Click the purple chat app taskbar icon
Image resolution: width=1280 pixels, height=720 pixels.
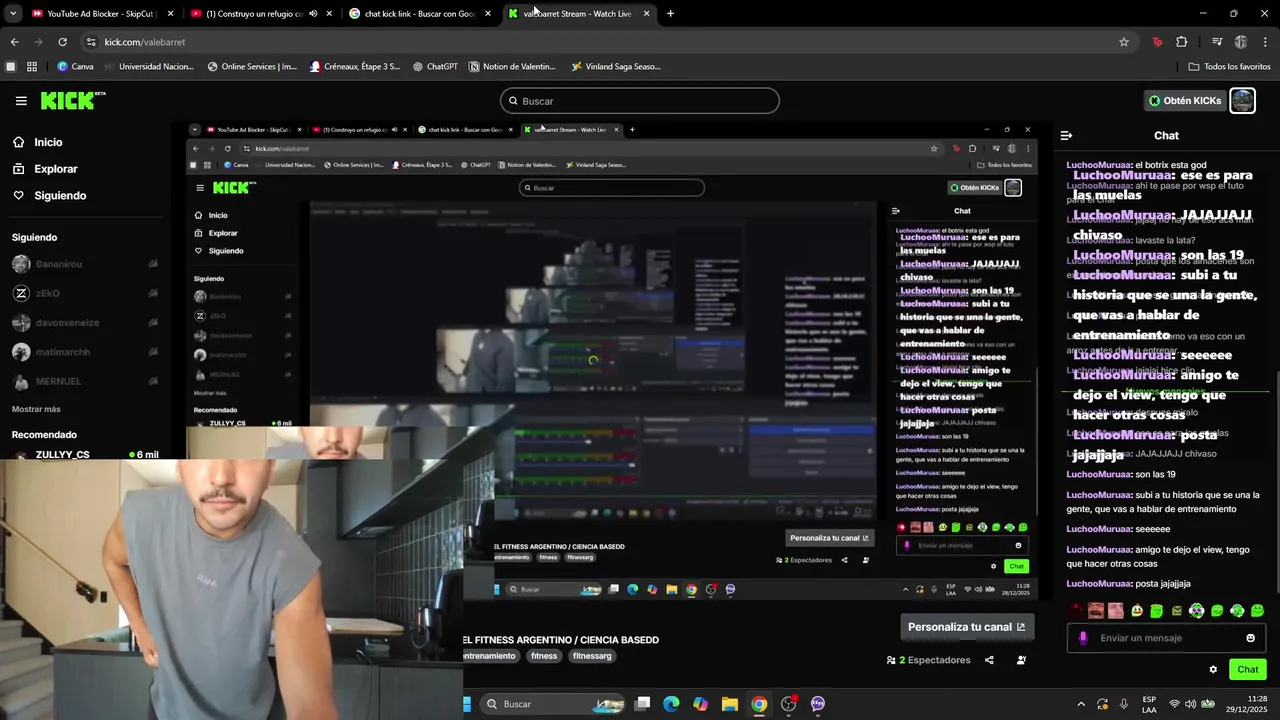(x=818, y=704)
